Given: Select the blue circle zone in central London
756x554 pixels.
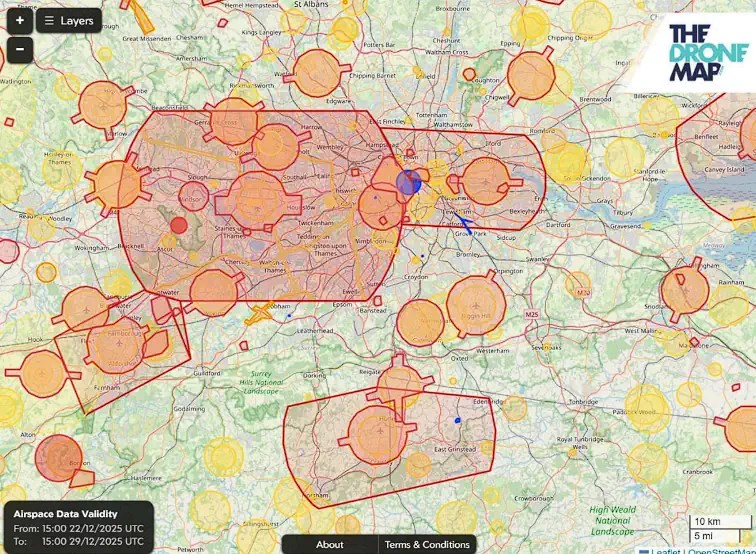Looking at the screenshot, I should pyautogui.click(x=408, y=182).
